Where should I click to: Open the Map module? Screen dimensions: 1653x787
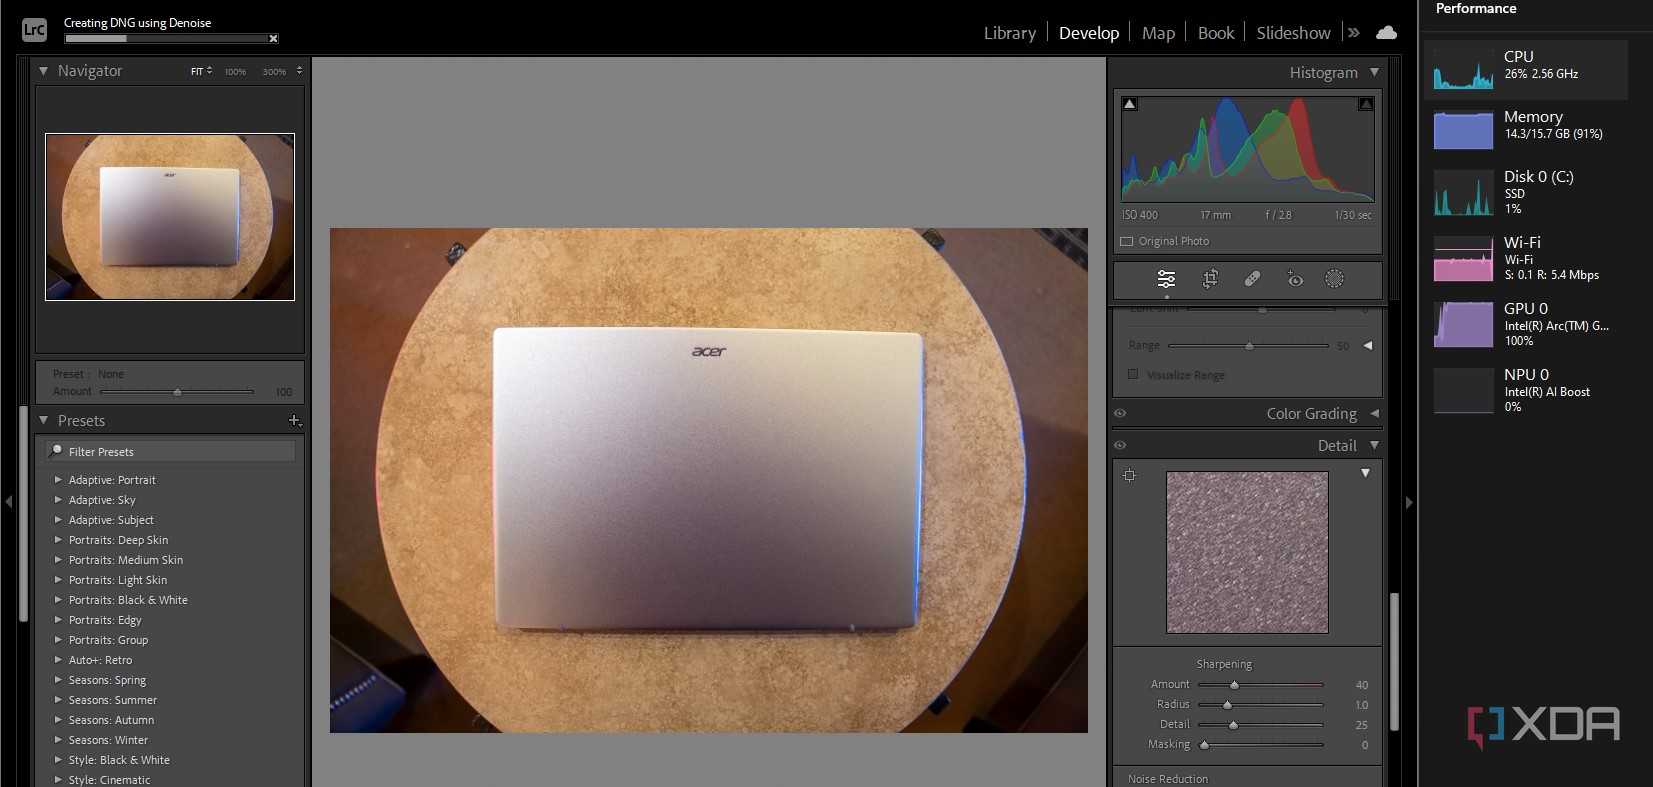1158,33
